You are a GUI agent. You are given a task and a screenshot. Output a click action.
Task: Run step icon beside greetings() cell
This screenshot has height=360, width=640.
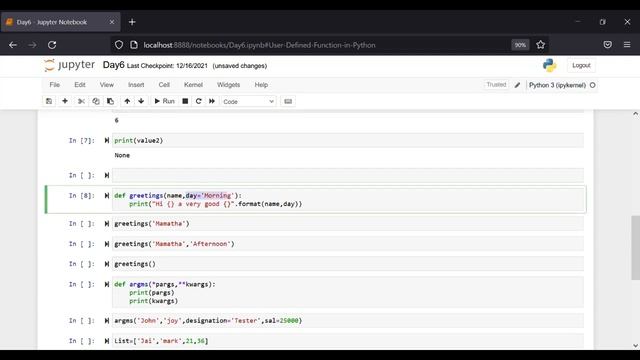pos(107,264)
